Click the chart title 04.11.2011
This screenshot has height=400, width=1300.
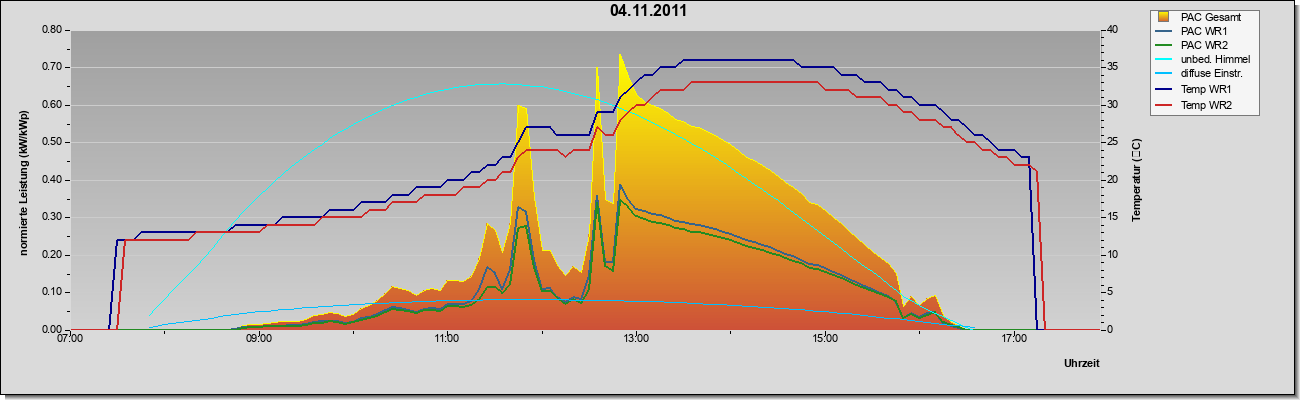pyautogui.click(x=648, y=11)
